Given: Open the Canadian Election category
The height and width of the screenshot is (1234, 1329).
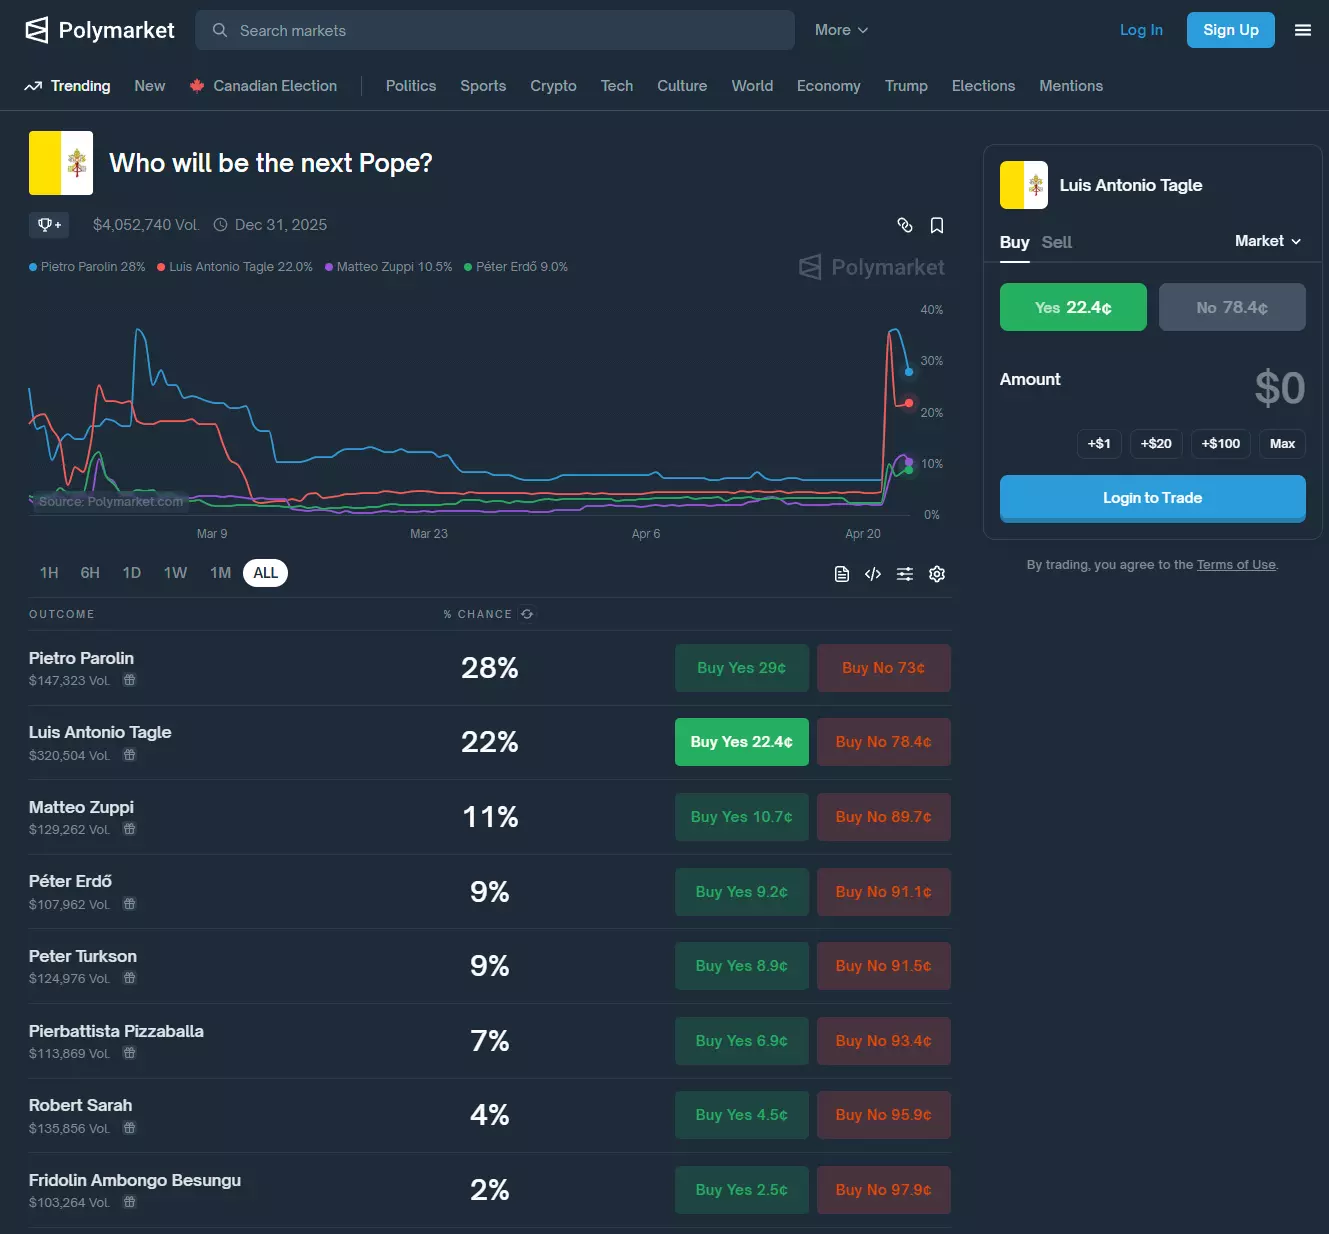Looking at the screenshot, I should pos(264,86).
